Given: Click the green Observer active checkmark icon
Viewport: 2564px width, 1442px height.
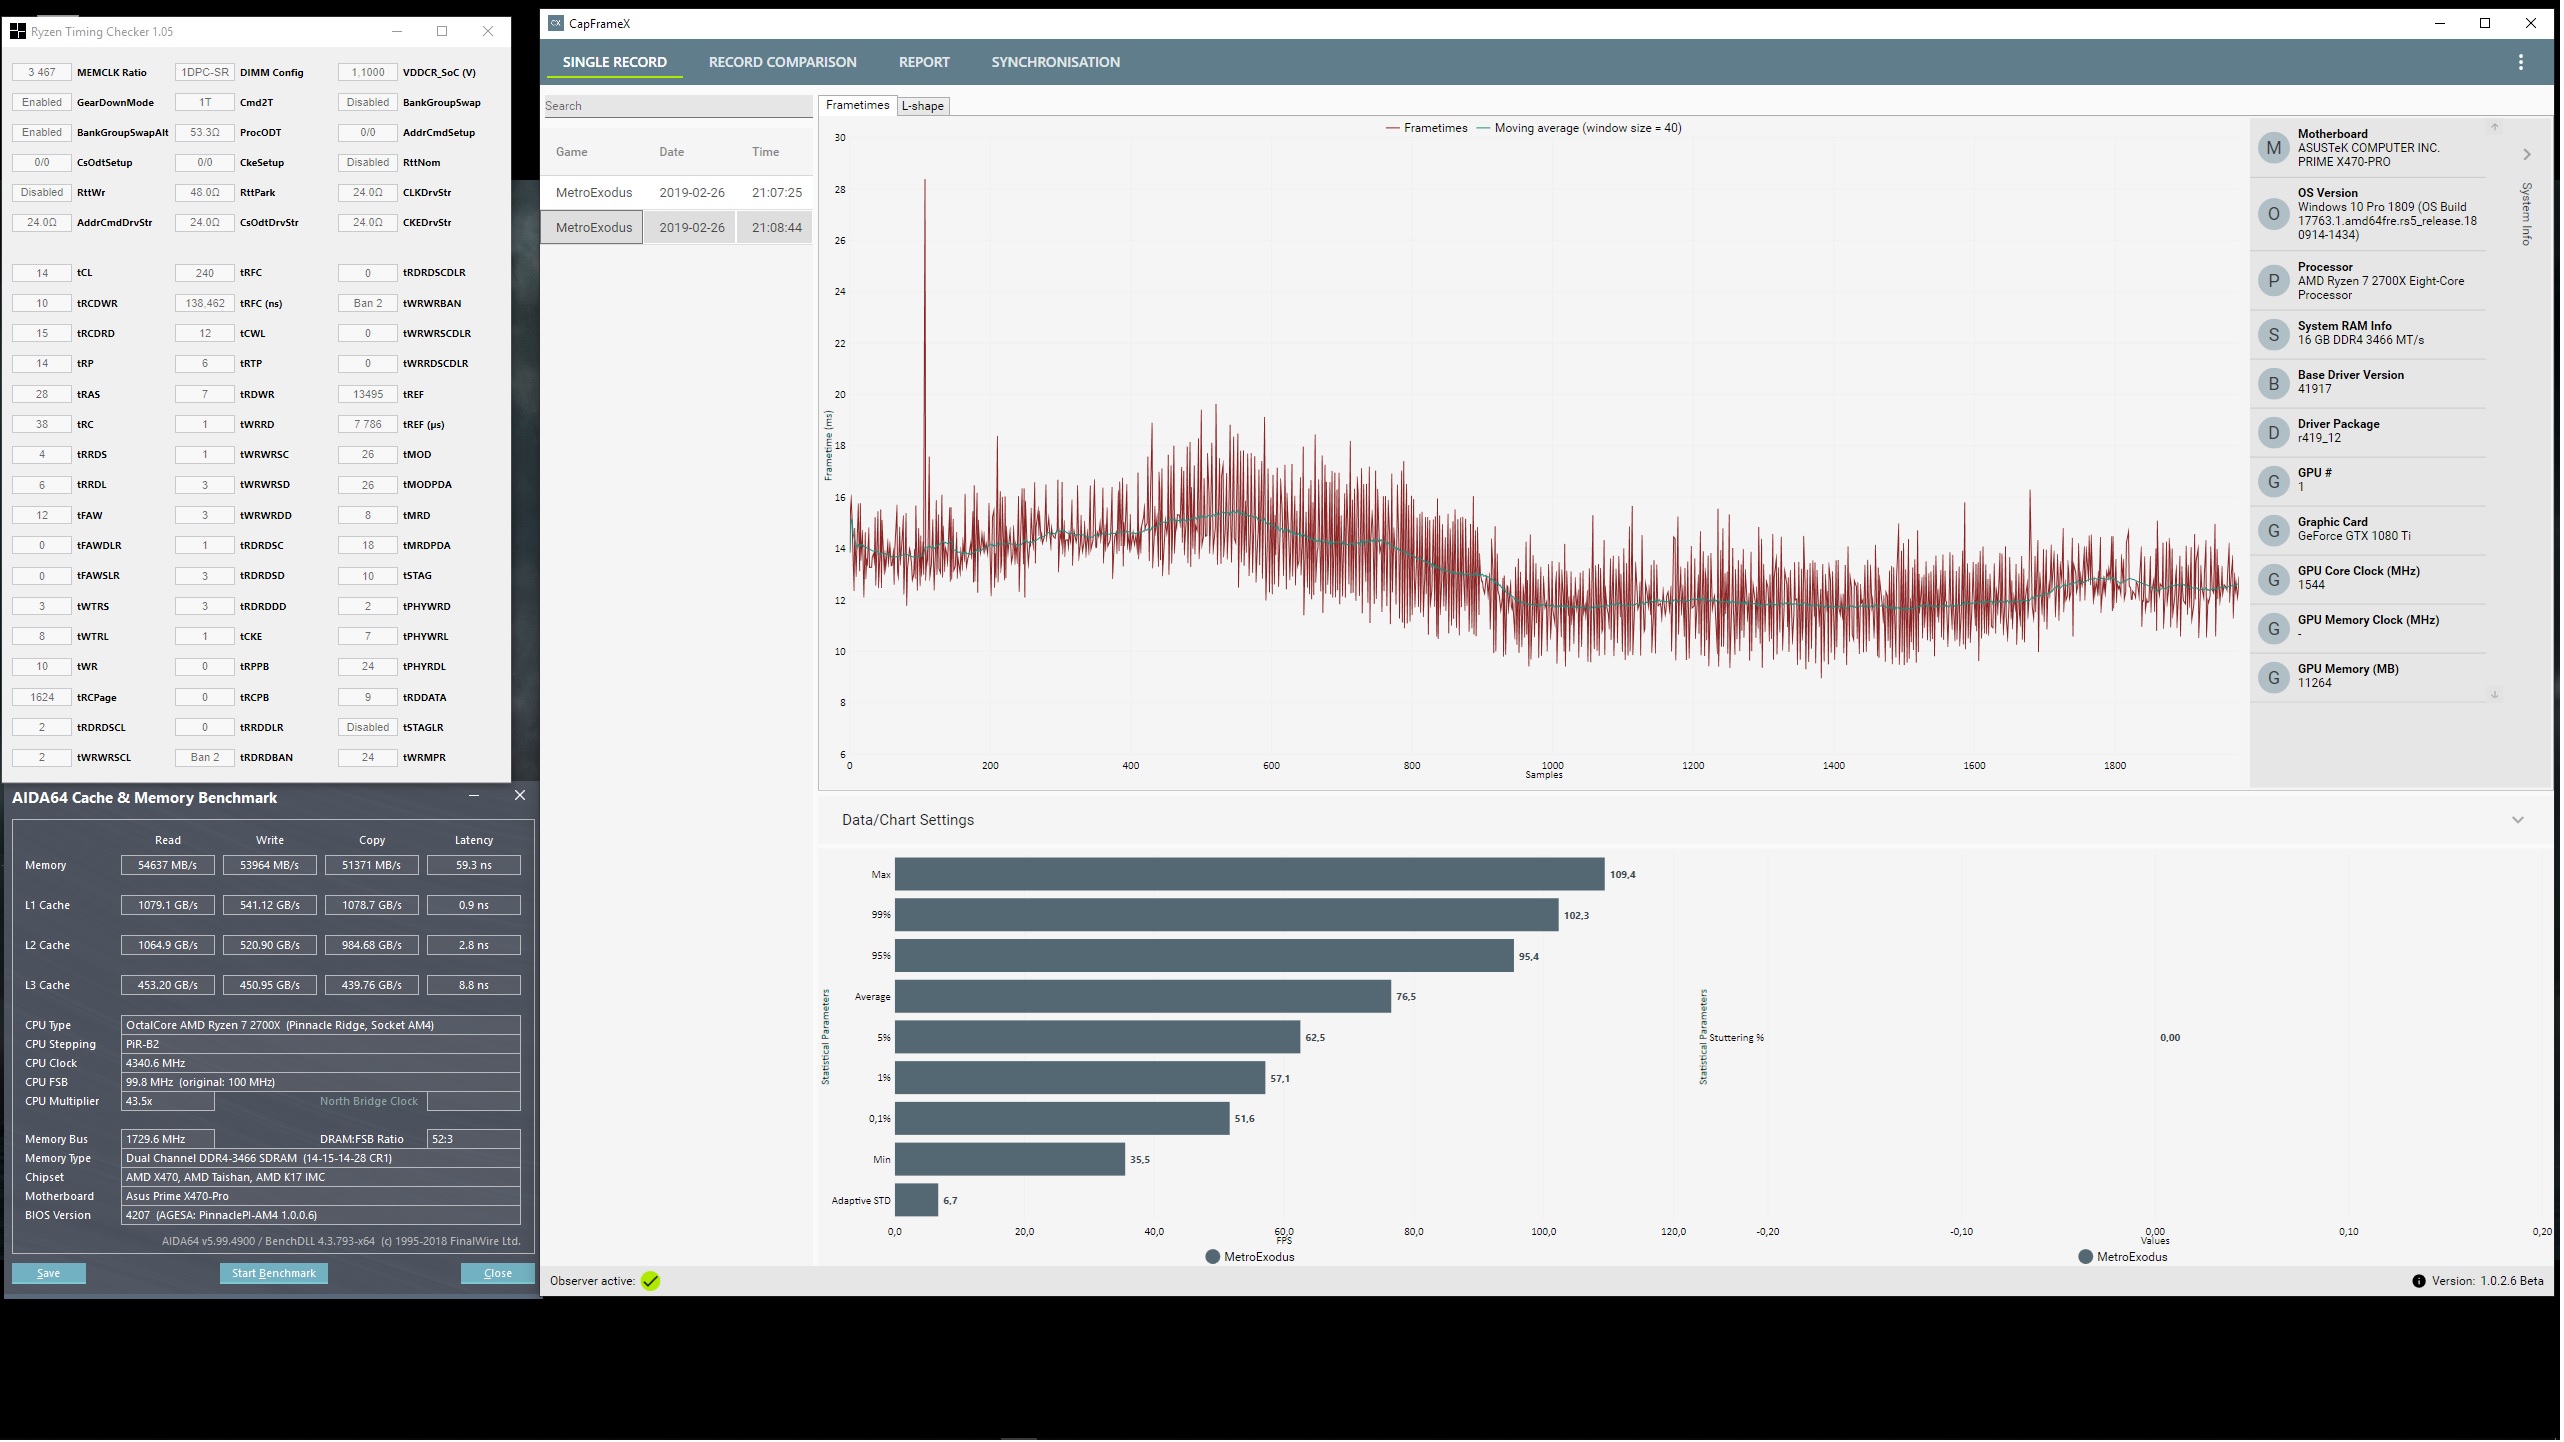Looking at the screenshot, I should coord(652,1283).
